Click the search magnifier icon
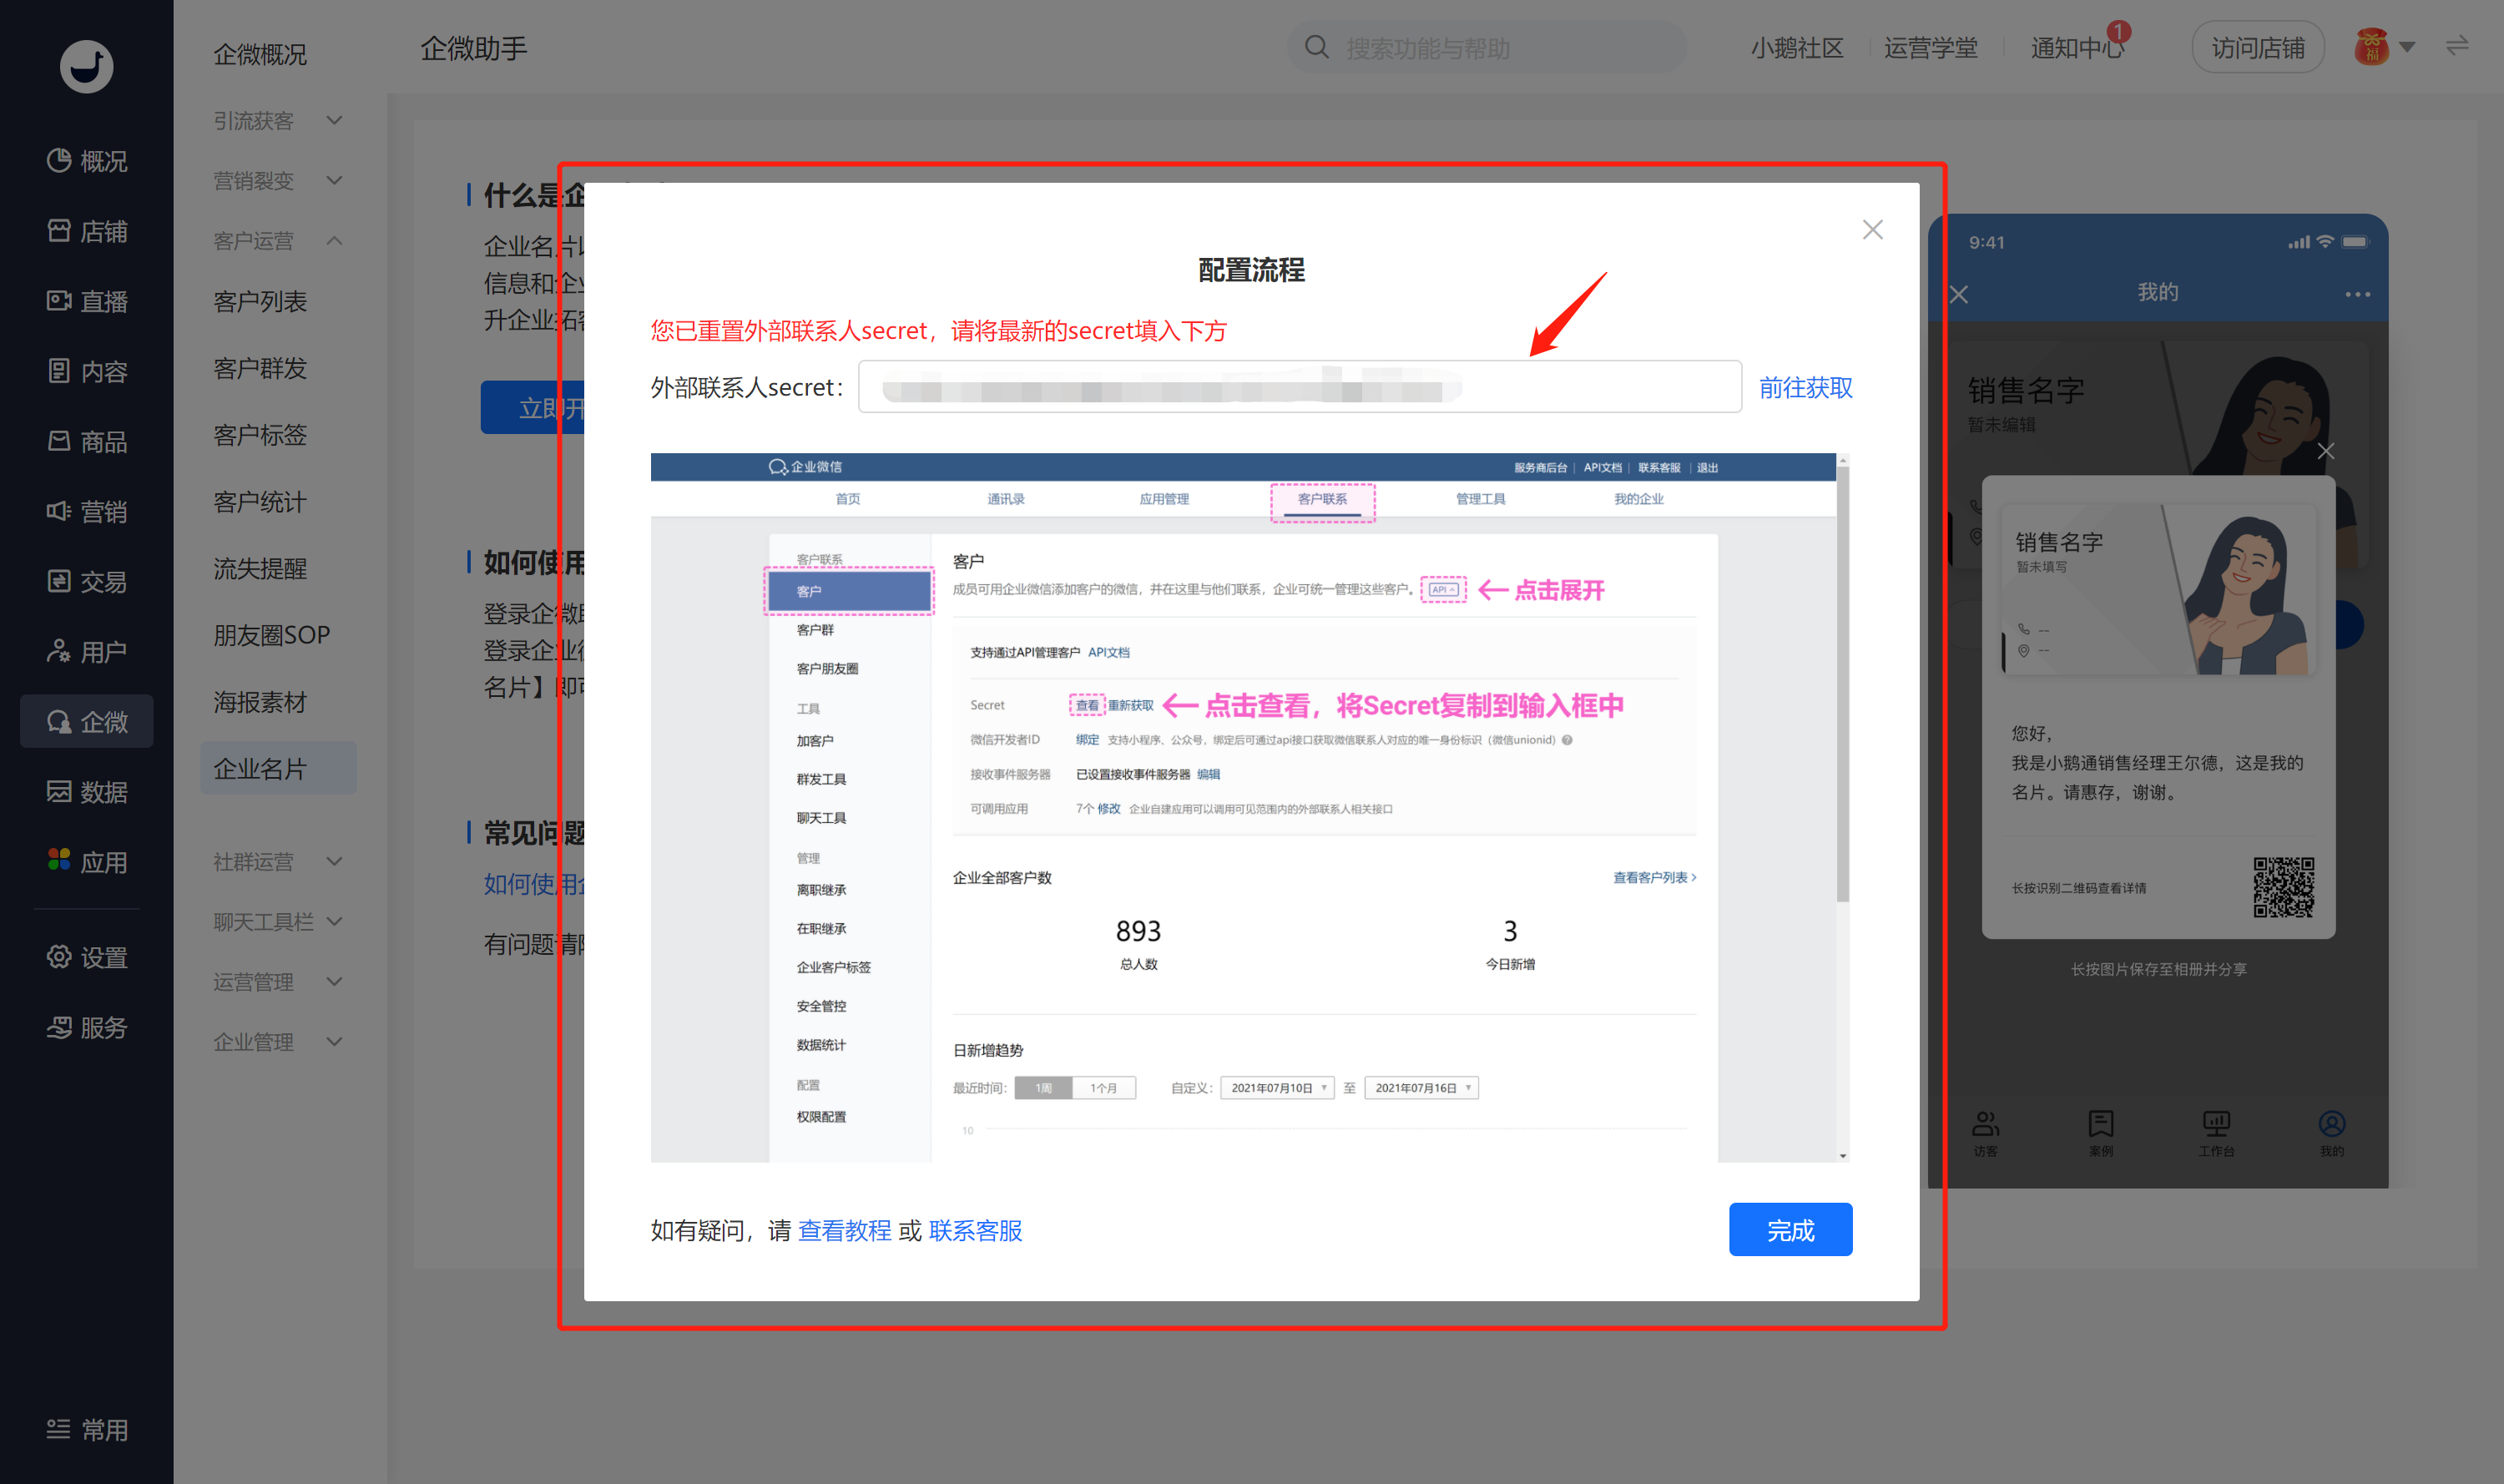 1317,47
